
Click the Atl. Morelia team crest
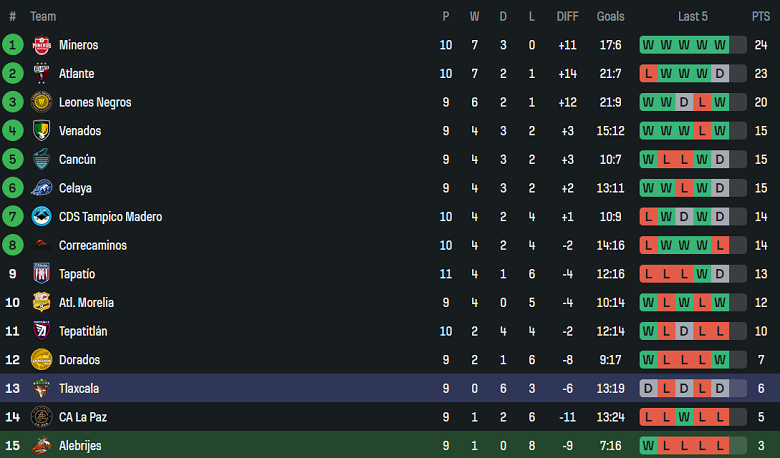[41, 303]
